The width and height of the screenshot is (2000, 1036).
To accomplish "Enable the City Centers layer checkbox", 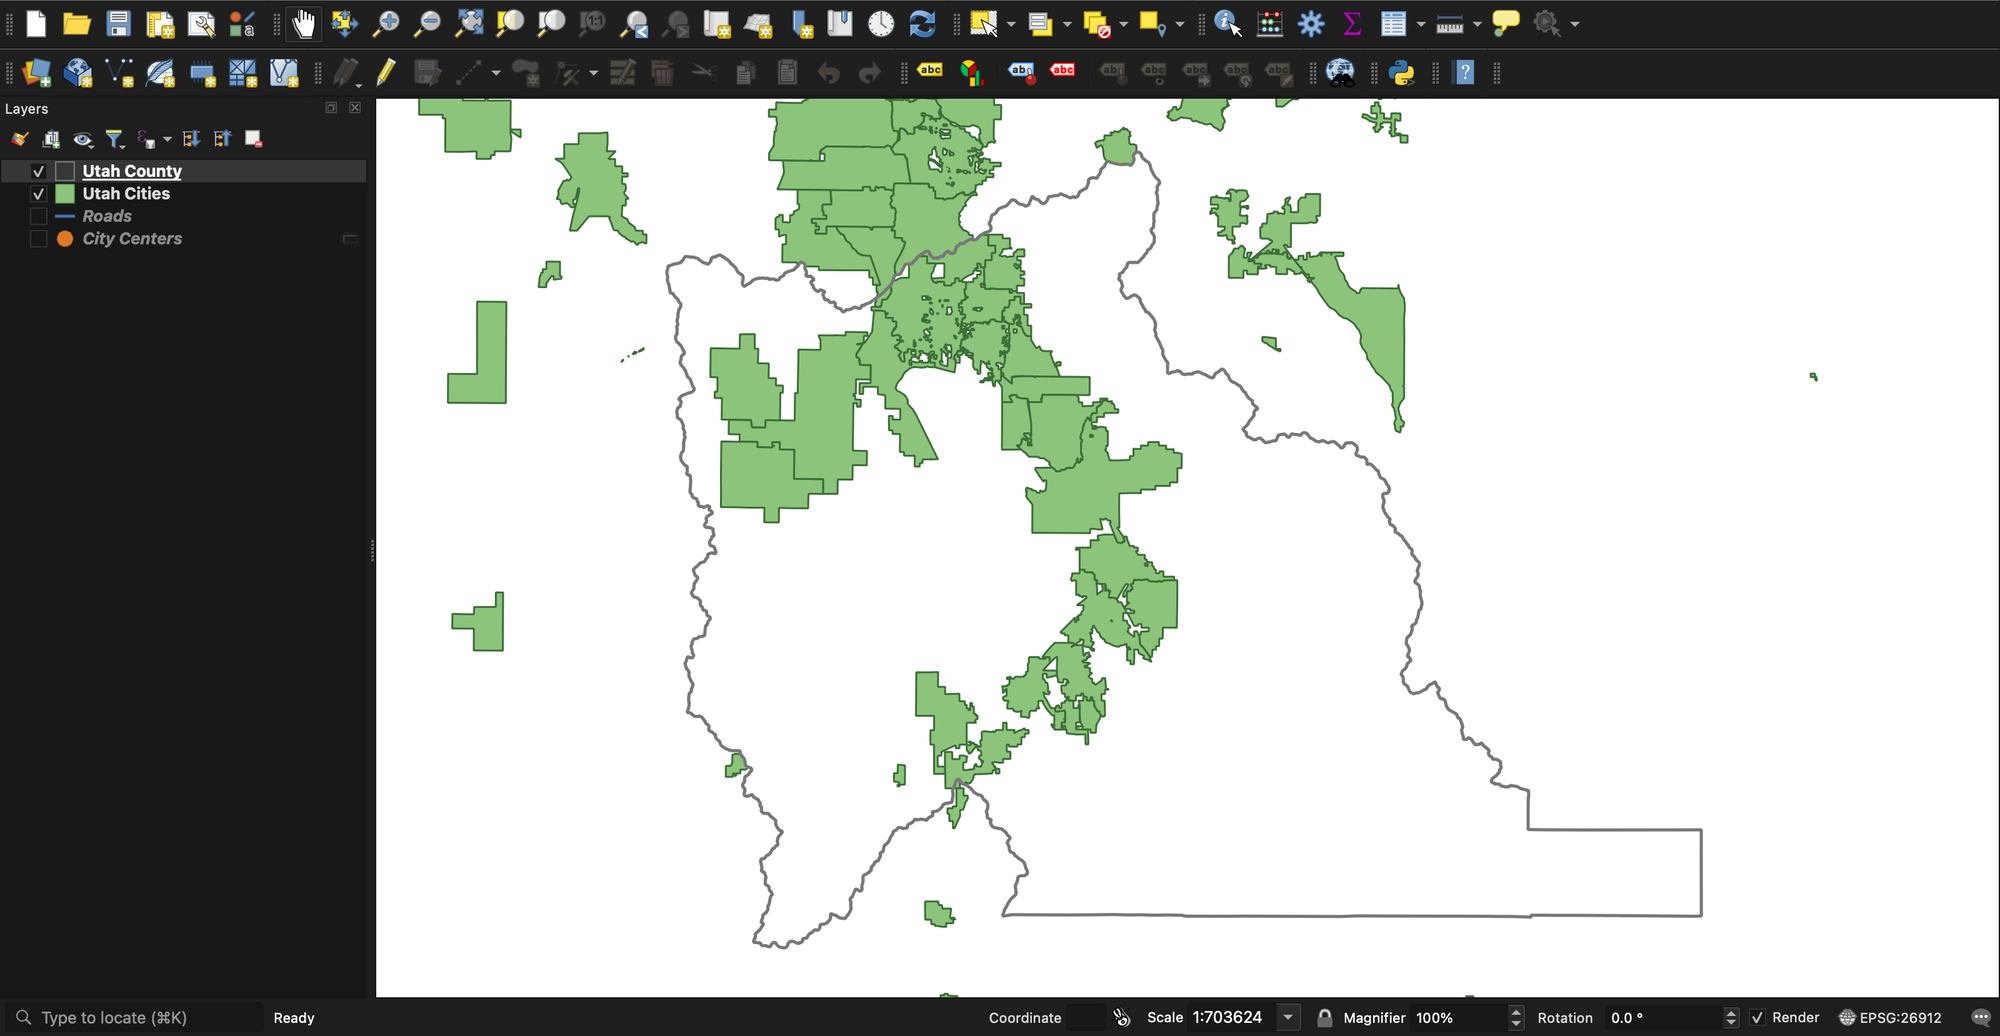I will (39, 239).
